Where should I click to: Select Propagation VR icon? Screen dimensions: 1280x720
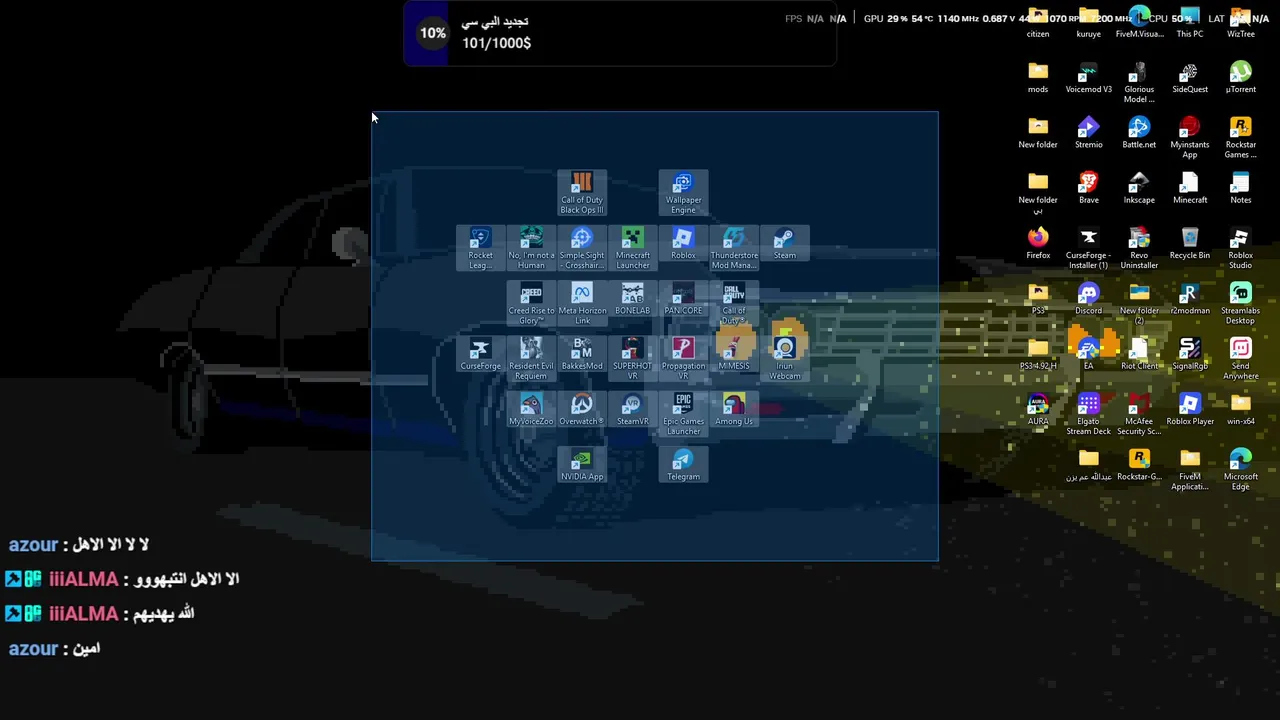tap(683, 359)
